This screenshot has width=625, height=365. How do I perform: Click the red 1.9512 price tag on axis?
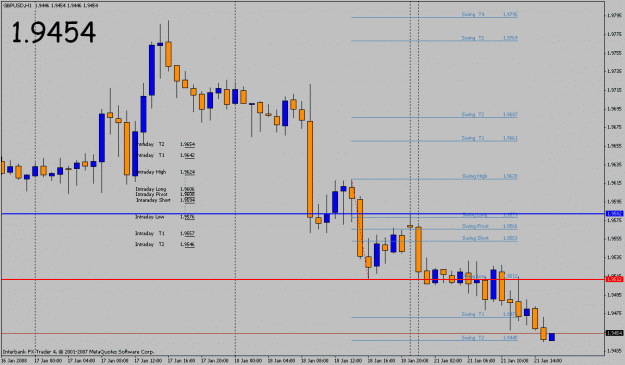(614, 279)
